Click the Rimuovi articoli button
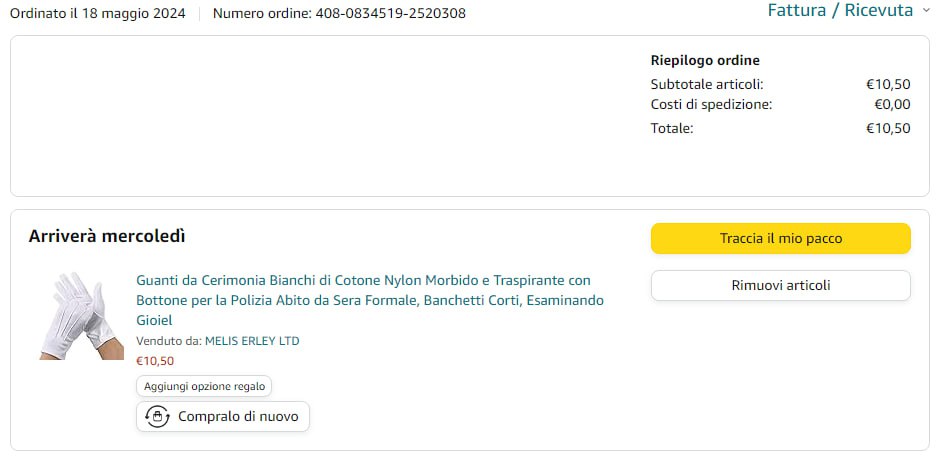This screenshot has width=950, height=459. (x=780, y=285)
